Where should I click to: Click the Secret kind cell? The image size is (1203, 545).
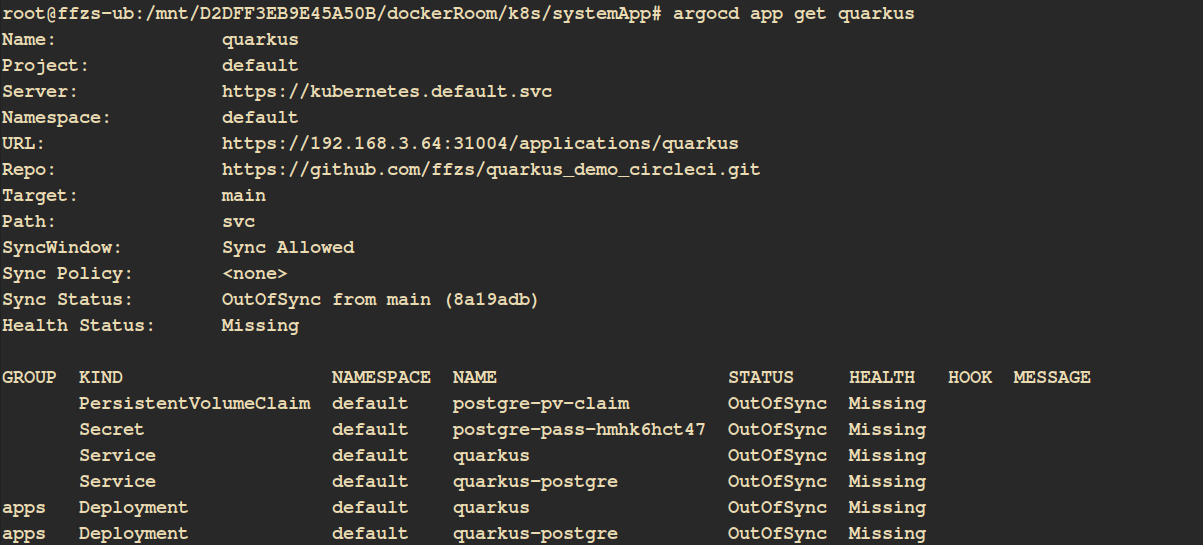click(112, 430)
